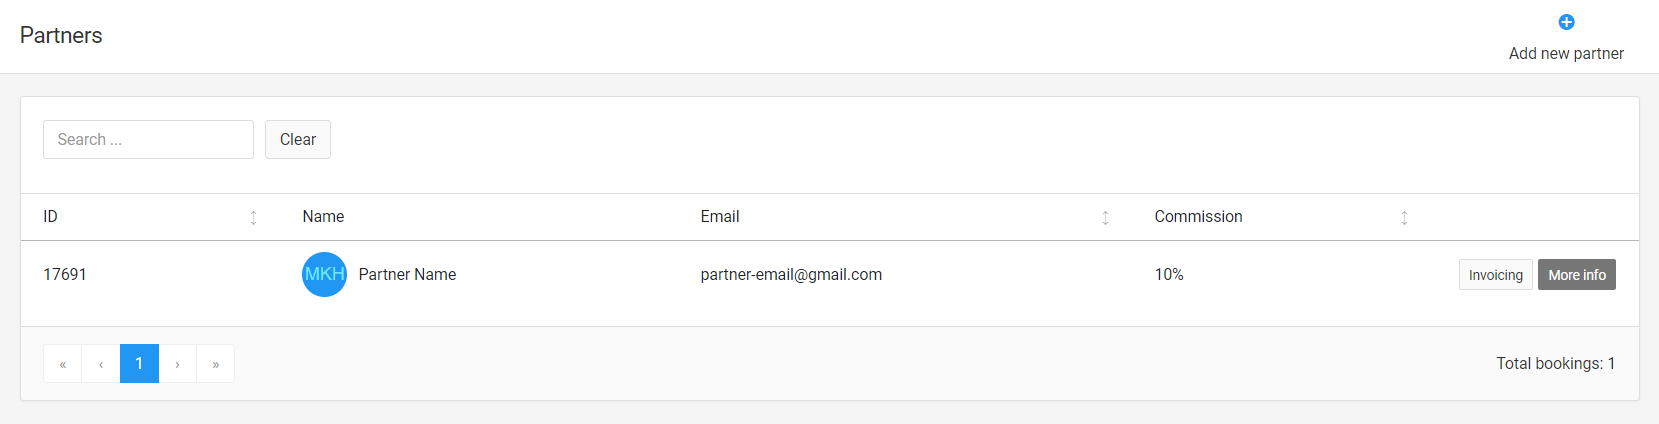This screenshot has width=1659, height=424.
Task: Sort by Commission column arrows
Action: (1404, 217)
